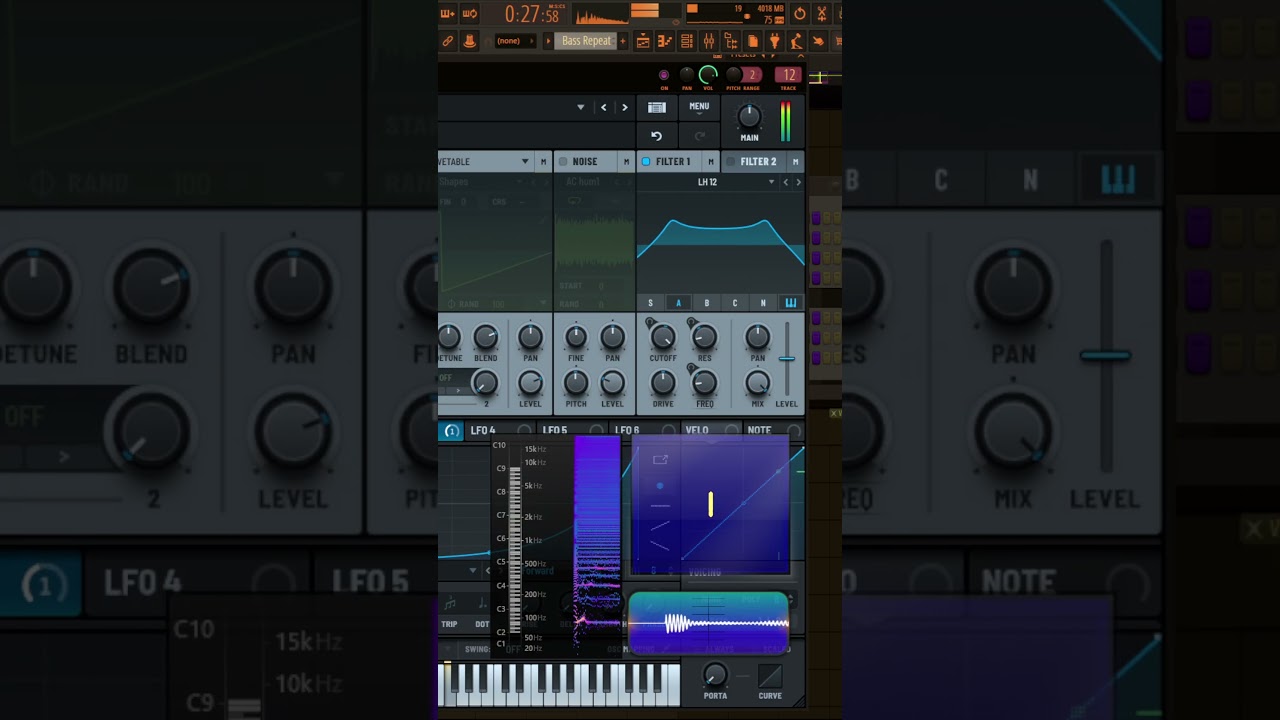
Task: Toggle filter routing N button
Action: 763,302
